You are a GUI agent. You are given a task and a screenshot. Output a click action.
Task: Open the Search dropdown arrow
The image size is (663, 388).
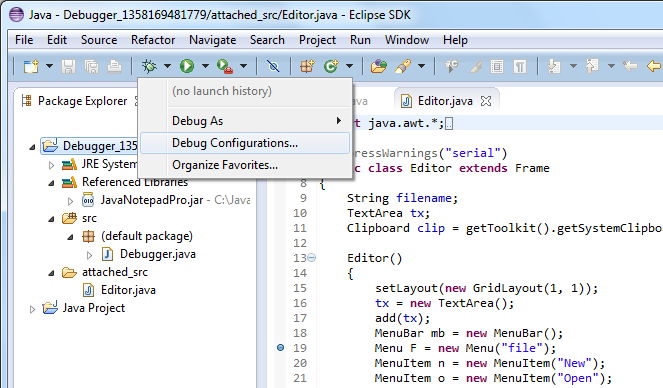pos(421,66)
